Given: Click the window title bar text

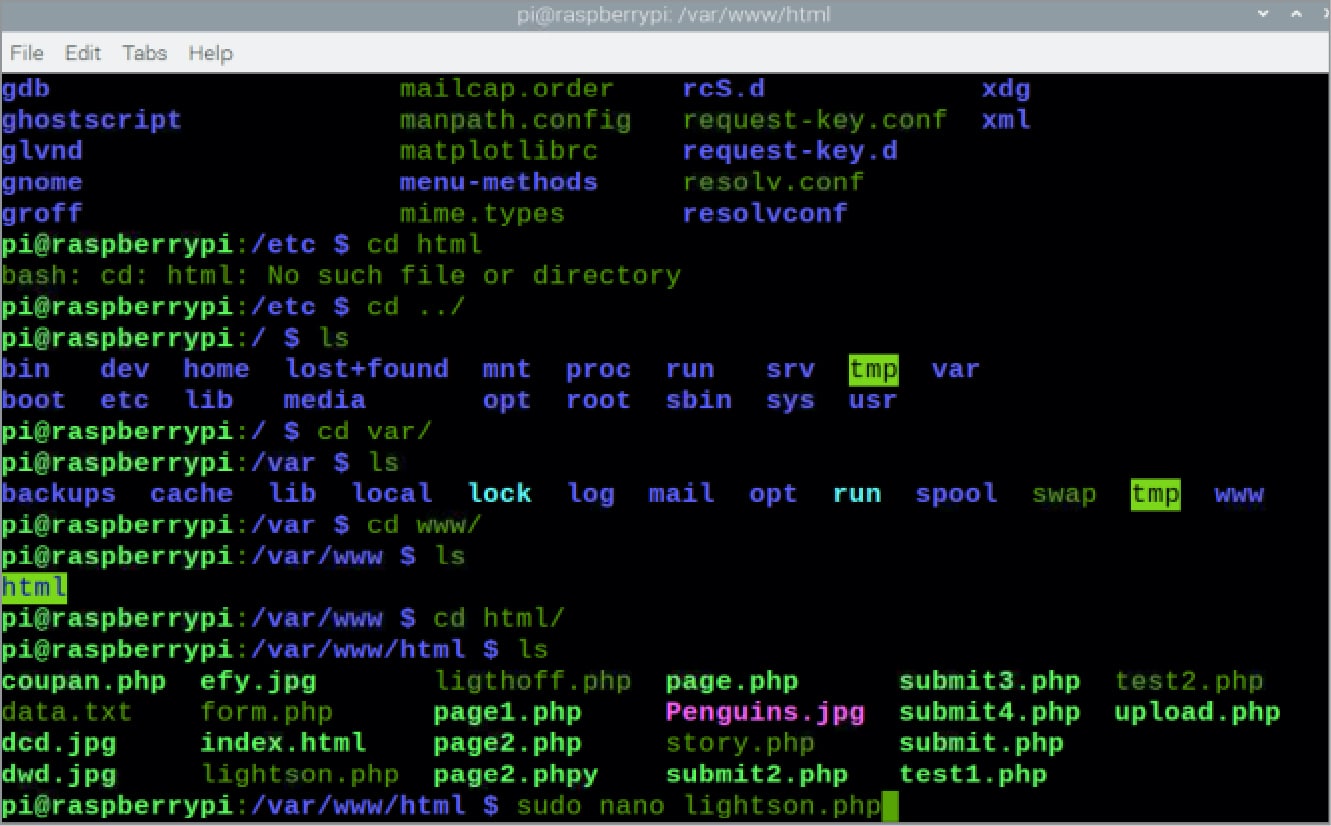Looking at the screenshot, I should (x=665, y=15).
